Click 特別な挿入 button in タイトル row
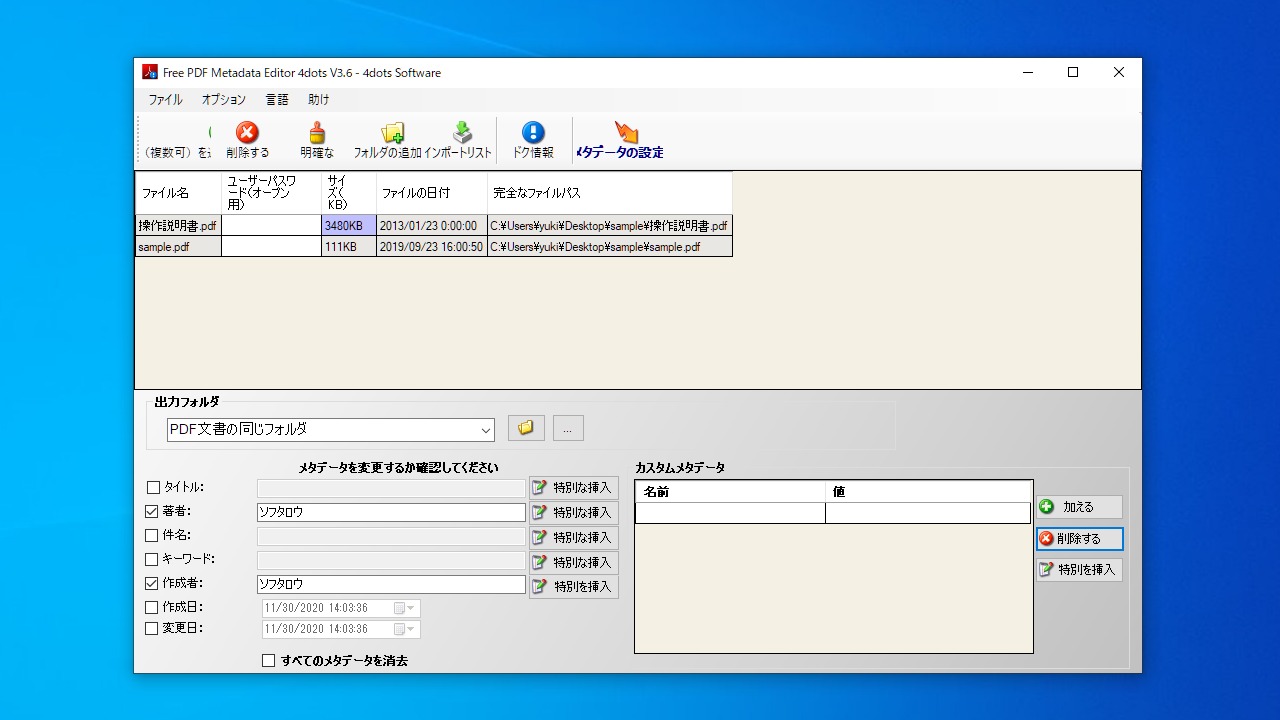 [574, 488]
